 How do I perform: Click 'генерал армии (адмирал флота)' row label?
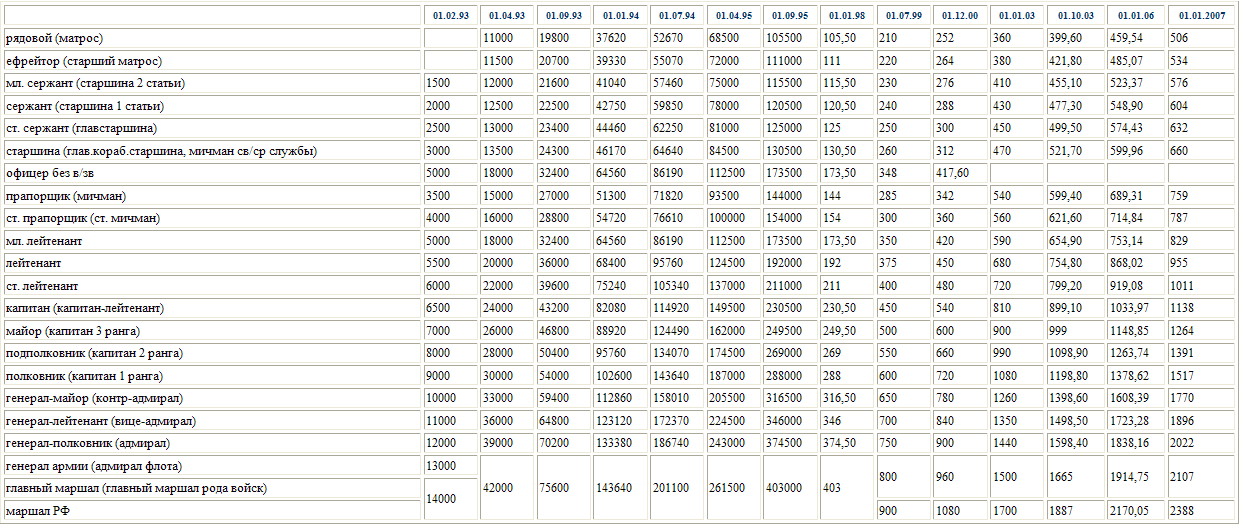coord(93,466)
